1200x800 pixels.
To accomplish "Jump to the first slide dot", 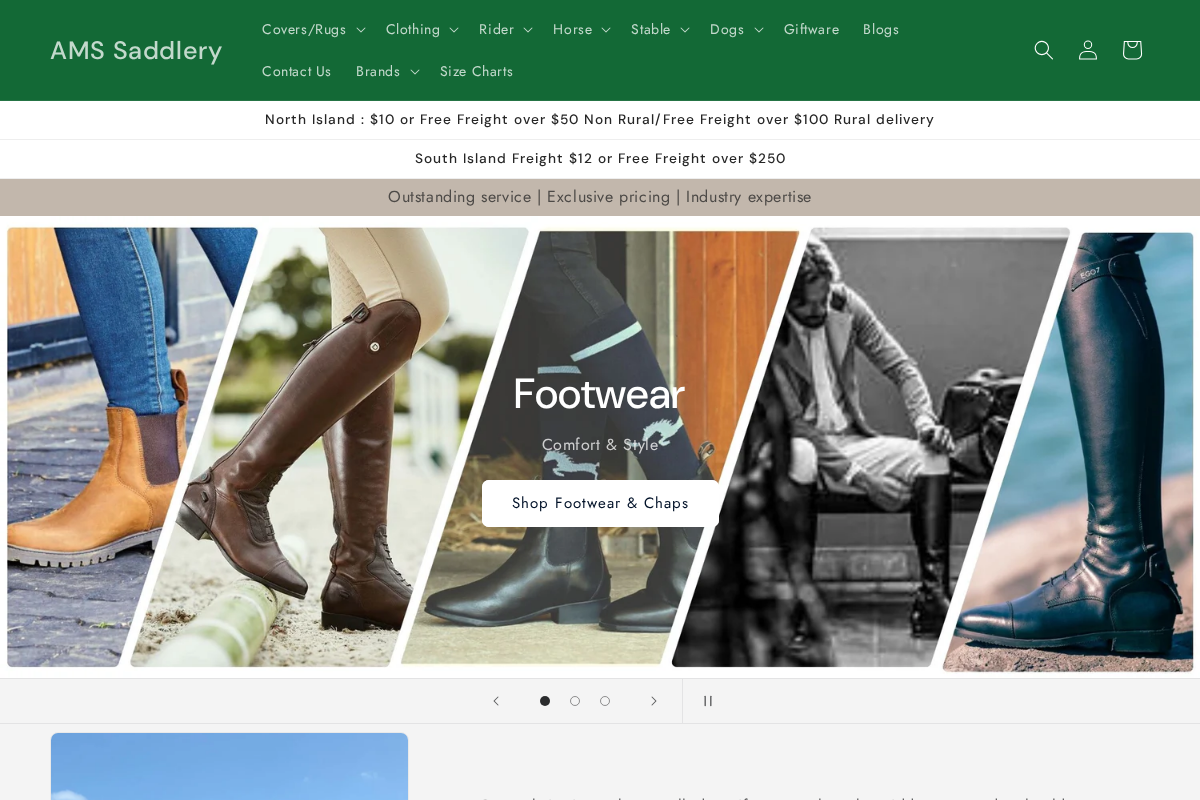I will [x=545, y=701].
